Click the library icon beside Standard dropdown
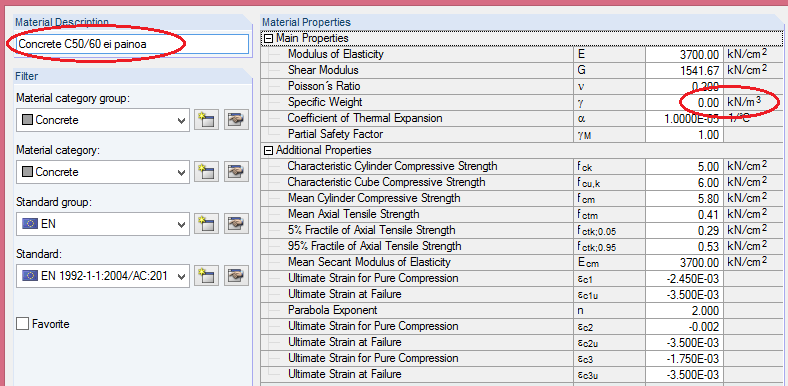Screen dimensions: 788x386 pyautogui.click(x=237, y=276)
